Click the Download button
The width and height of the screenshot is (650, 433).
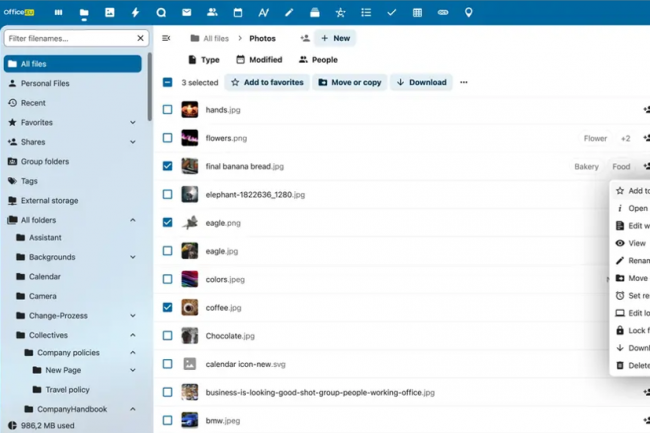(x=421, y=83)
